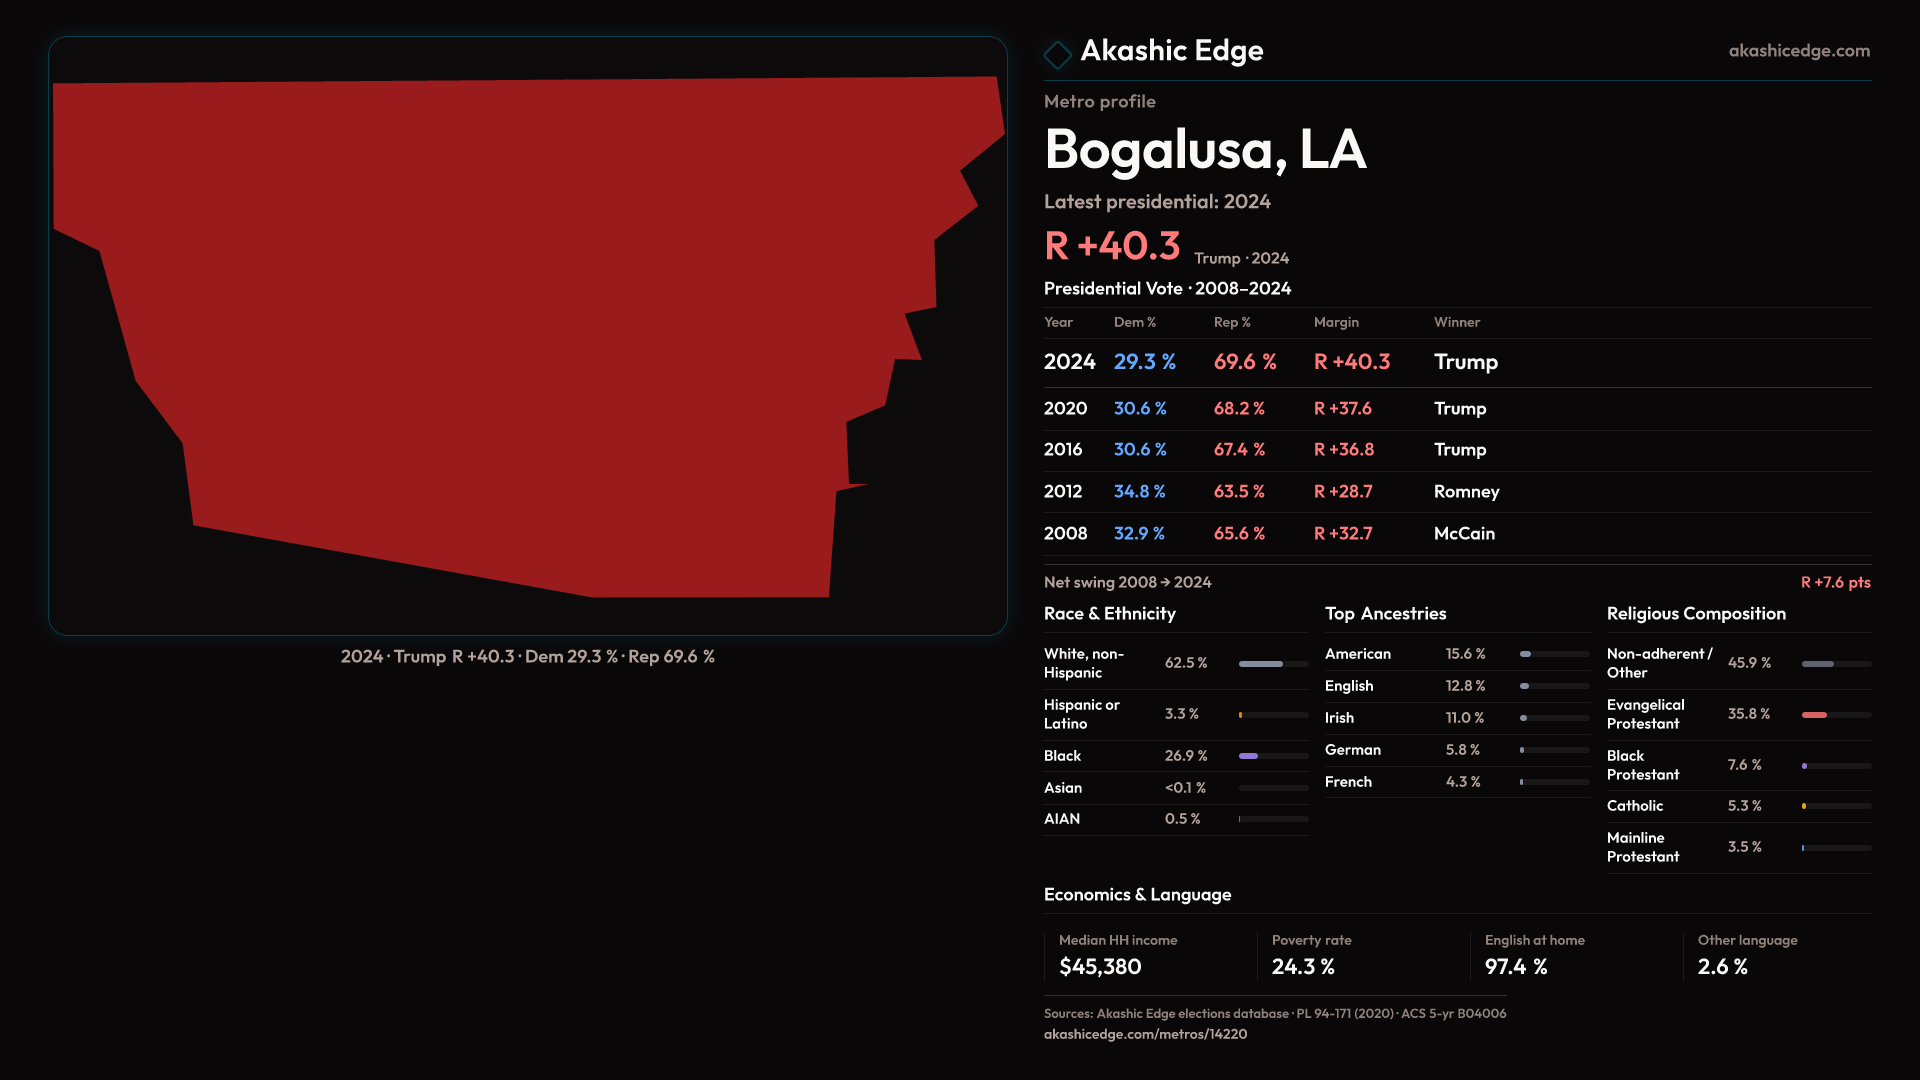Click the Bogalusa, LA title heading
The image size is (1920, 1080).
tap(1205, 150)
